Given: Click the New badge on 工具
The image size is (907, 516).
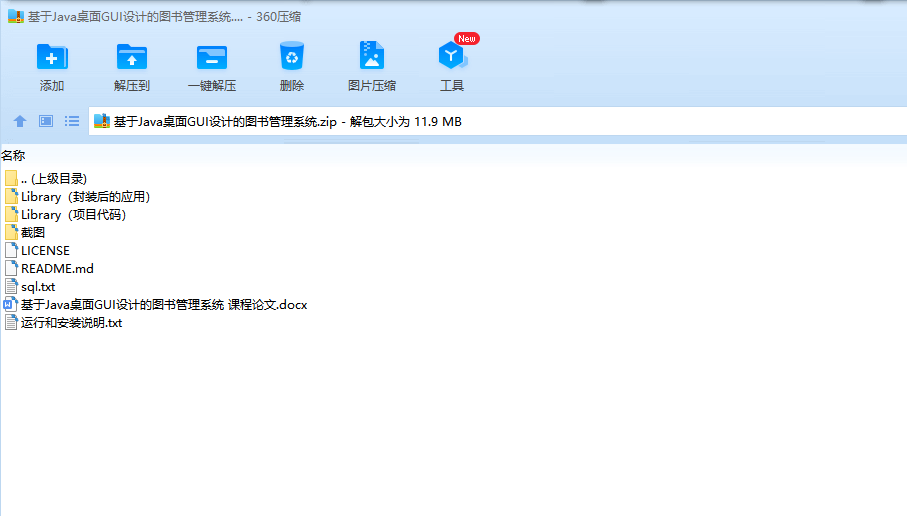Looking at the screenshot, I should [x=467, y=39].
